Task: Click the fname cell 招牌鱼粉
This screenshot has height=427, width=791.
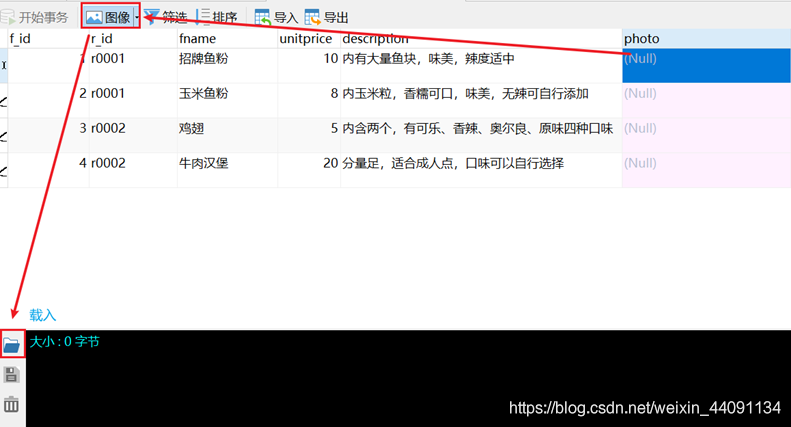Action: [x=228, y=66]
